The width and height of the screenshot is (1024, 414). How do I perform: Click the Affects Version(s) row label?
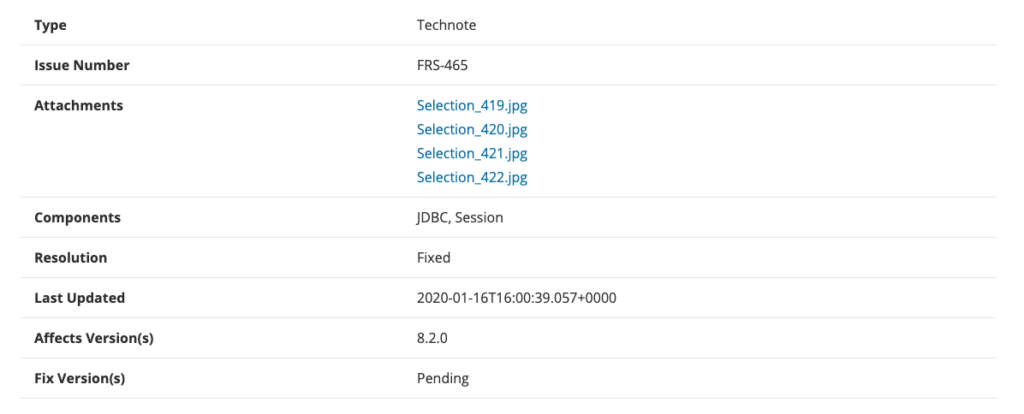click(x=93, y=338)
